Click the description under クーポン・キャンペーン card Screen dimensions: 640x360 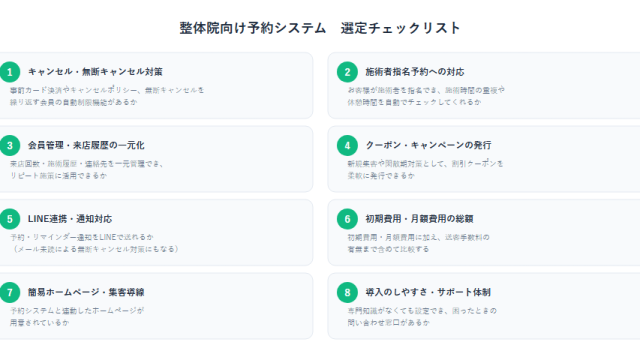click(425, 169)
